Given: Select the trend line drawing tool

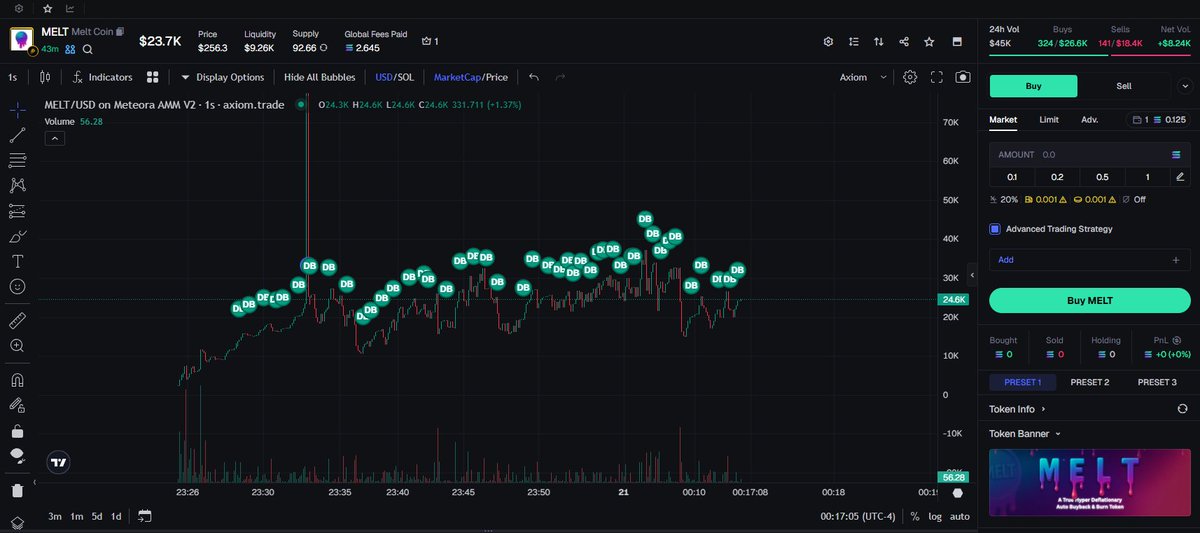Looking at the screenshot, I should tap(17, 134).
